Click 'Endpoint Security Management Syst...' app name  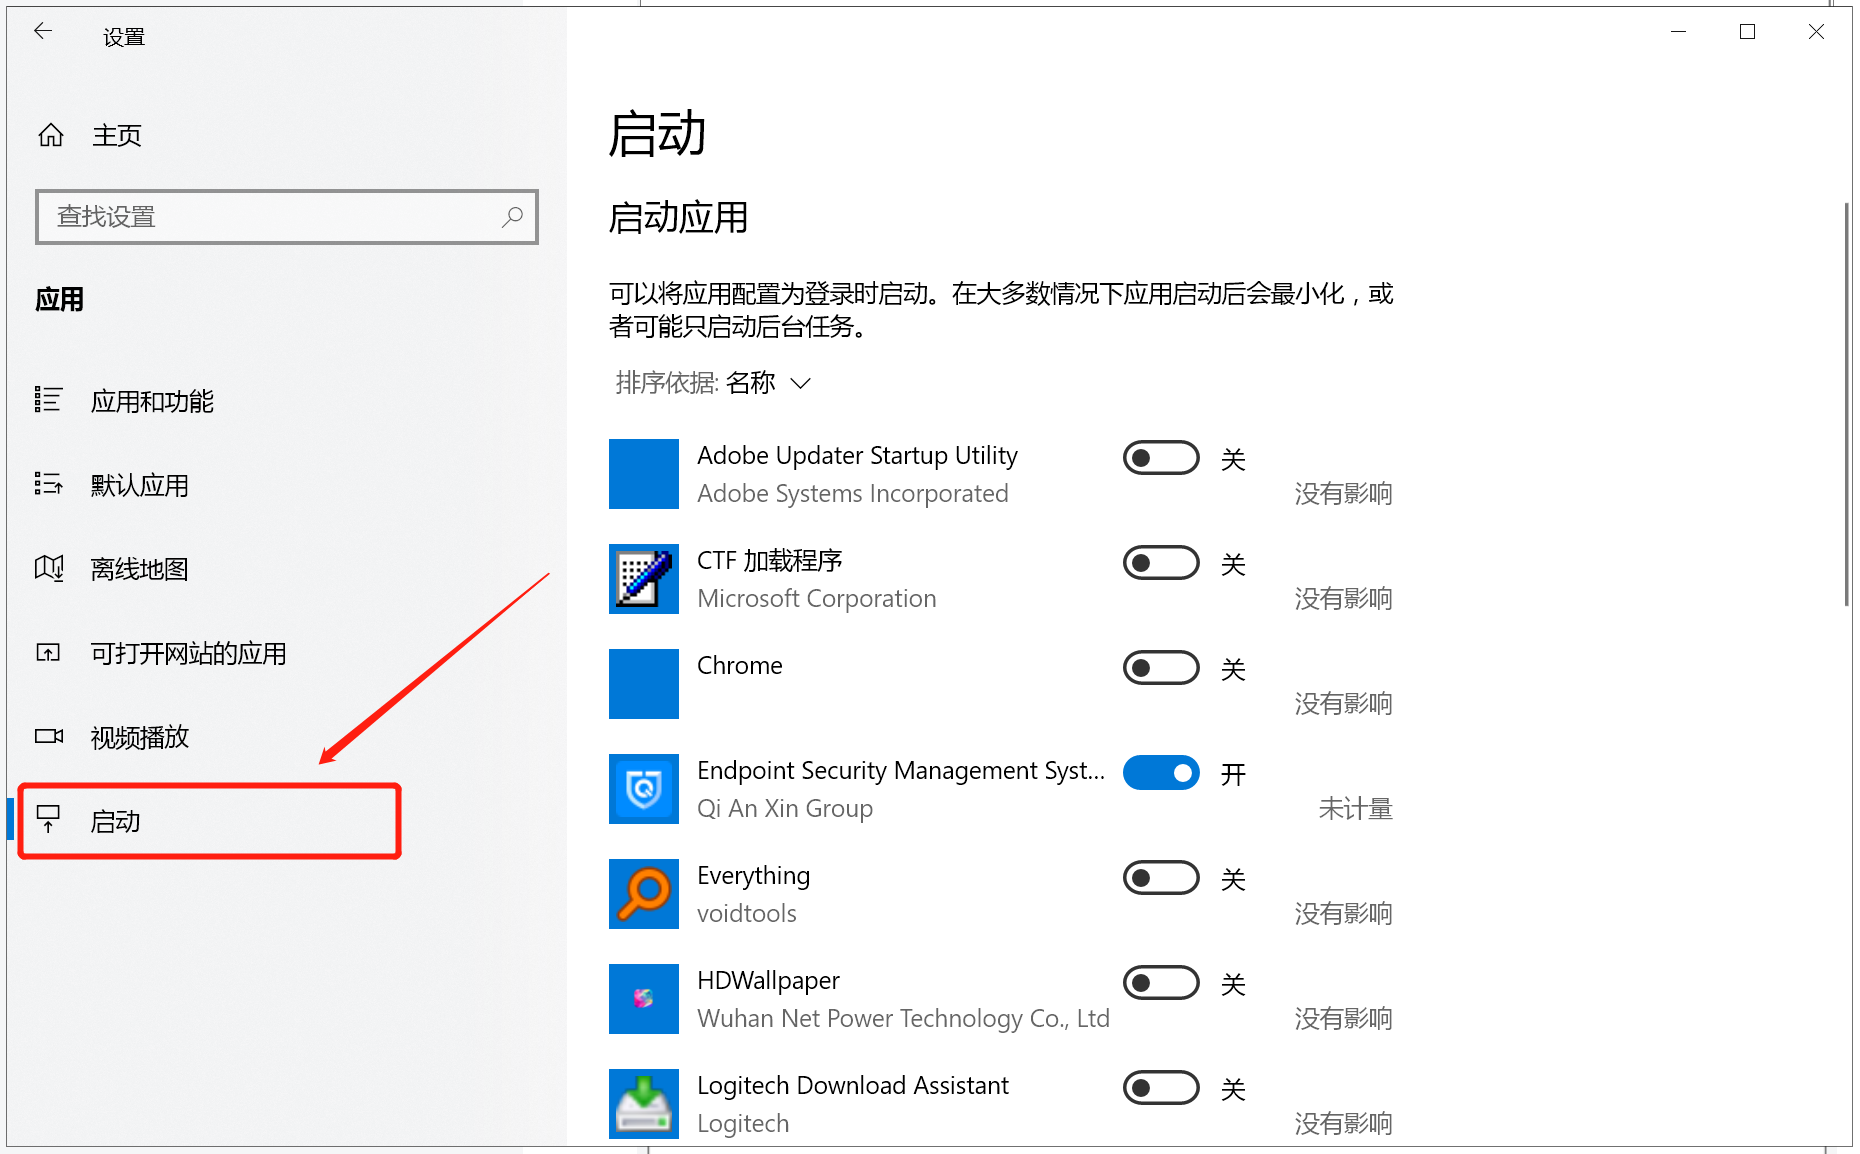click(x=901, y=770)
